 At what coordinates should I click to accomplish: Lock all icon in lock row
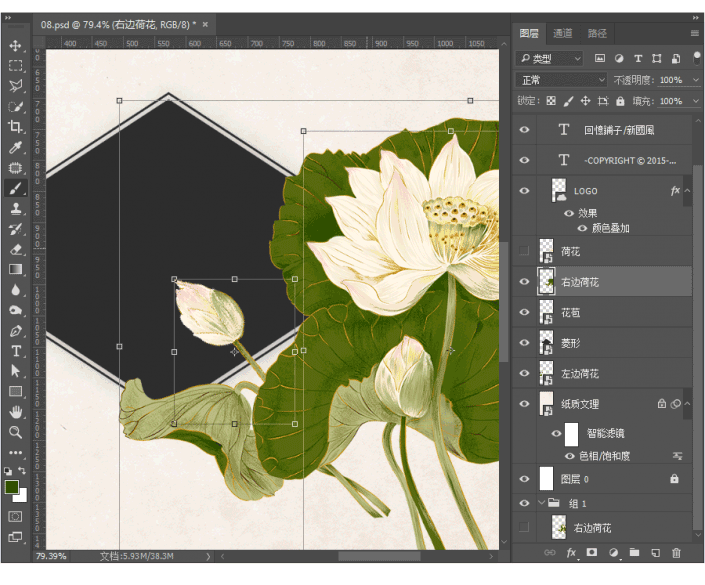pos(620,101)
